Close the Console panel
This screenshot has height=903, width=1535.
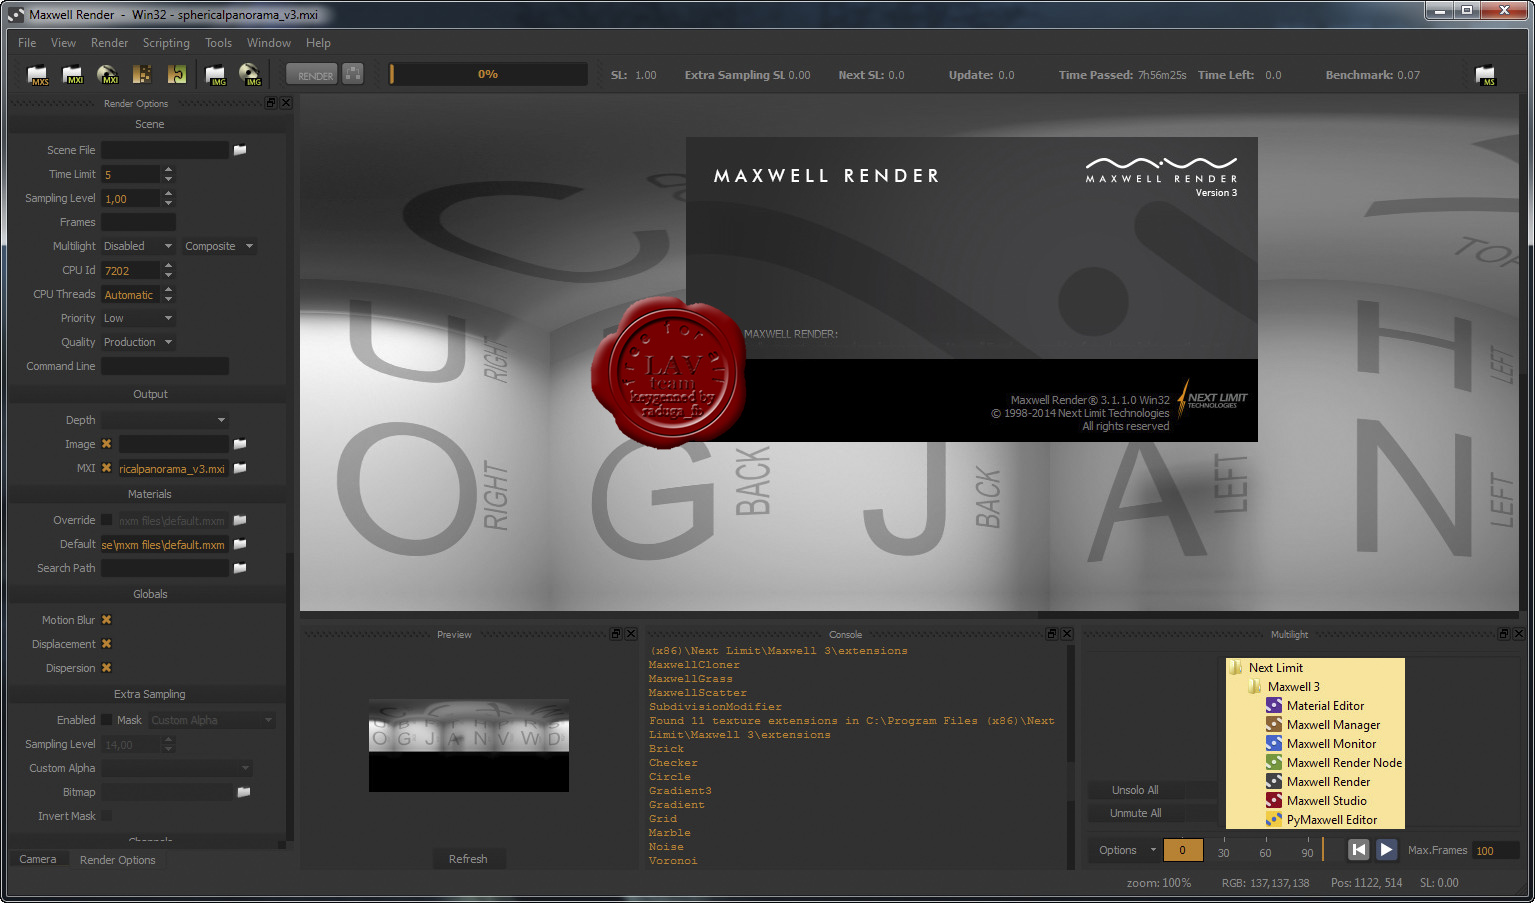click(x=1067, y=634)
